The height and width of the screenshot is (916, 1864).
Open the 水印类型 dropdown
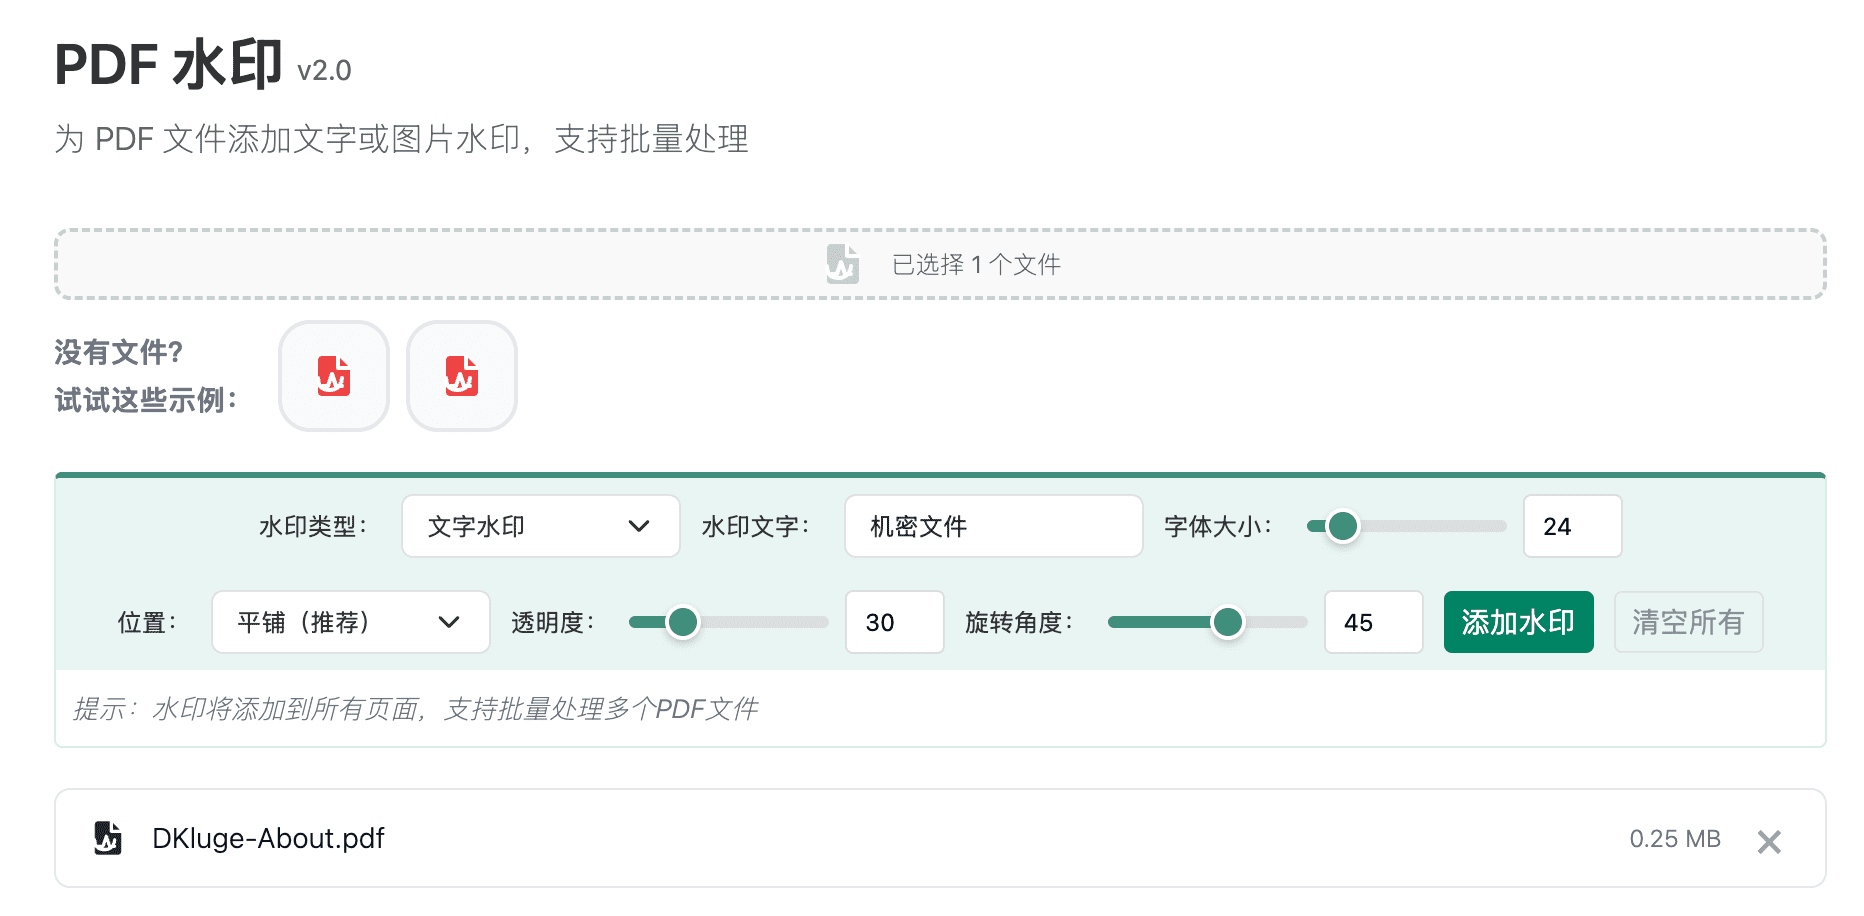click(540, 526)
